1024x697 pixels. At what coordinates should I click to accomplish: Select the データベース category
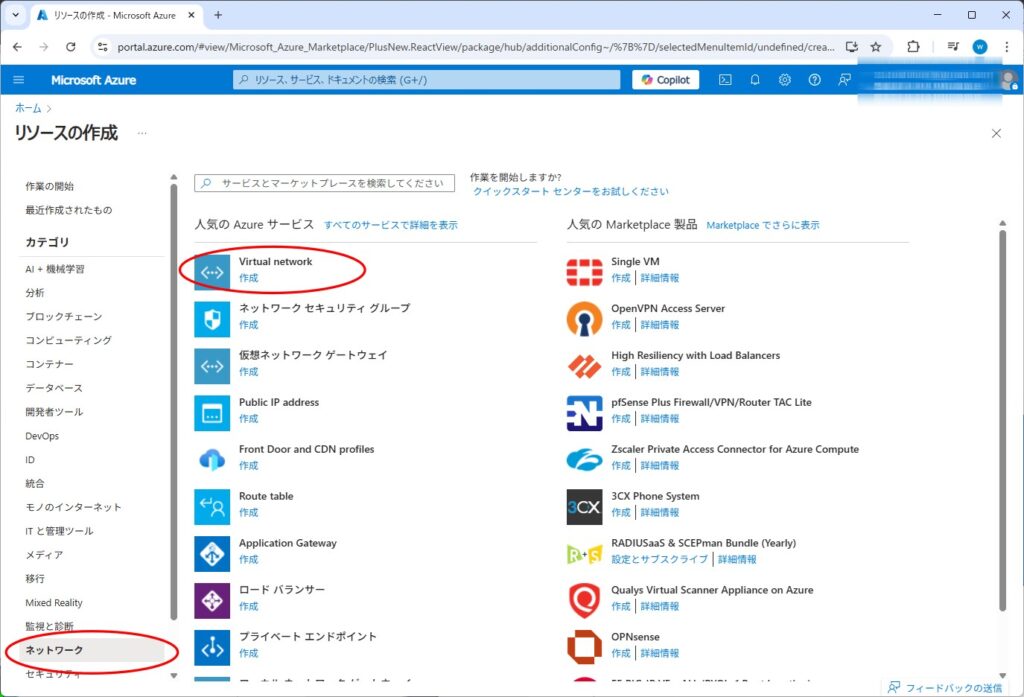pos(54,388)
